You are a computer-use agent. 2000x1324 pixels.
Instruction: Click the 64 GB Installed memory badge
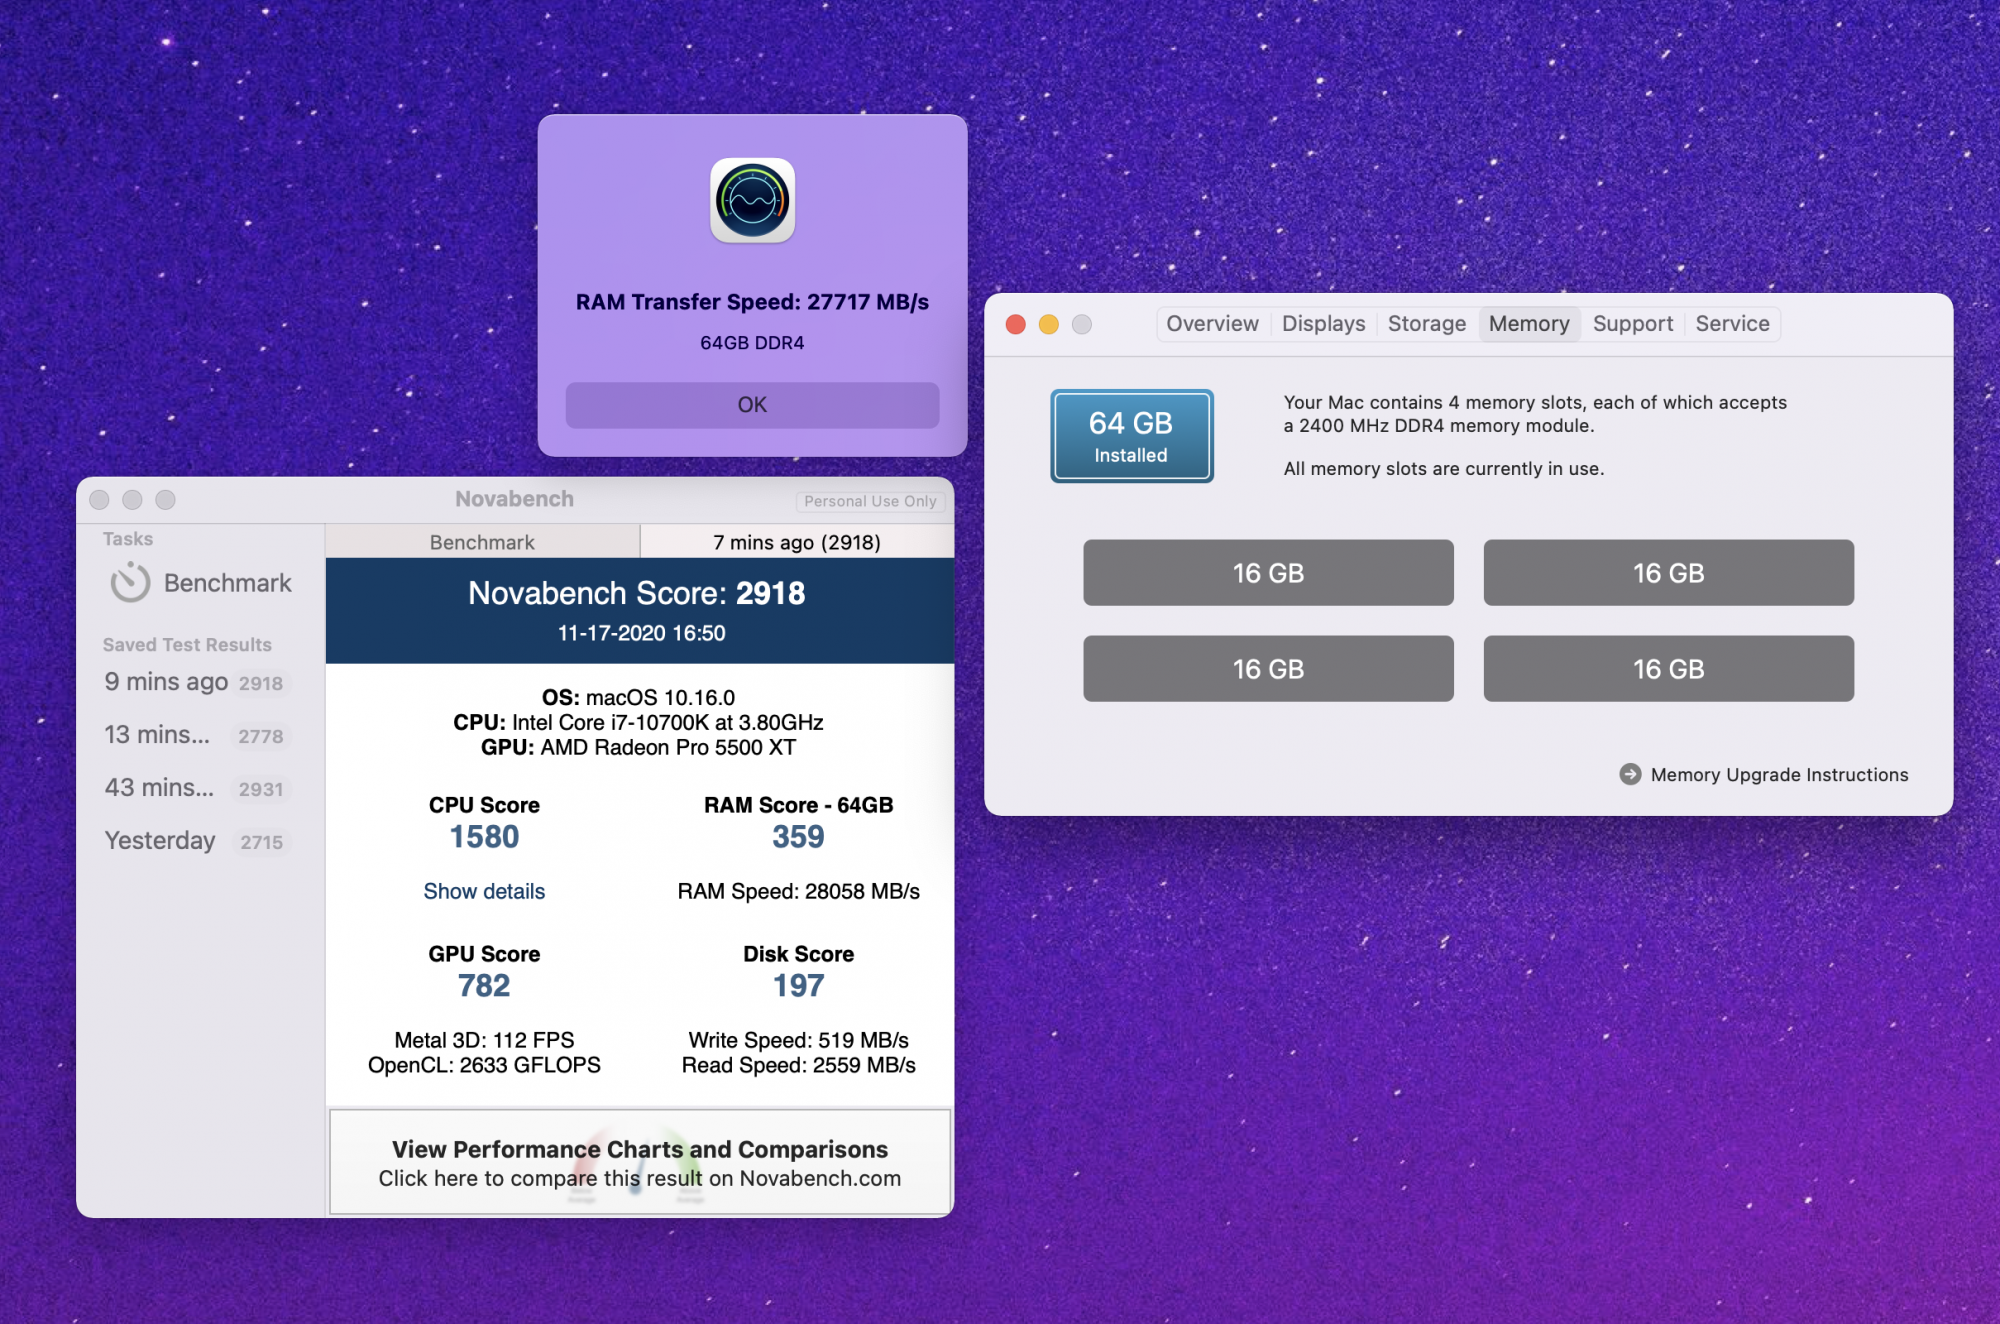[1131, 436]
